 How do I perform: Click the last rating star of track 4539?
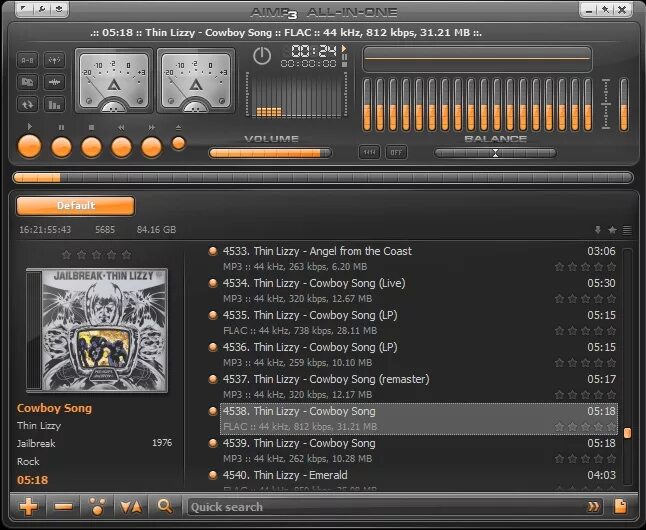[x=612, y=459]
